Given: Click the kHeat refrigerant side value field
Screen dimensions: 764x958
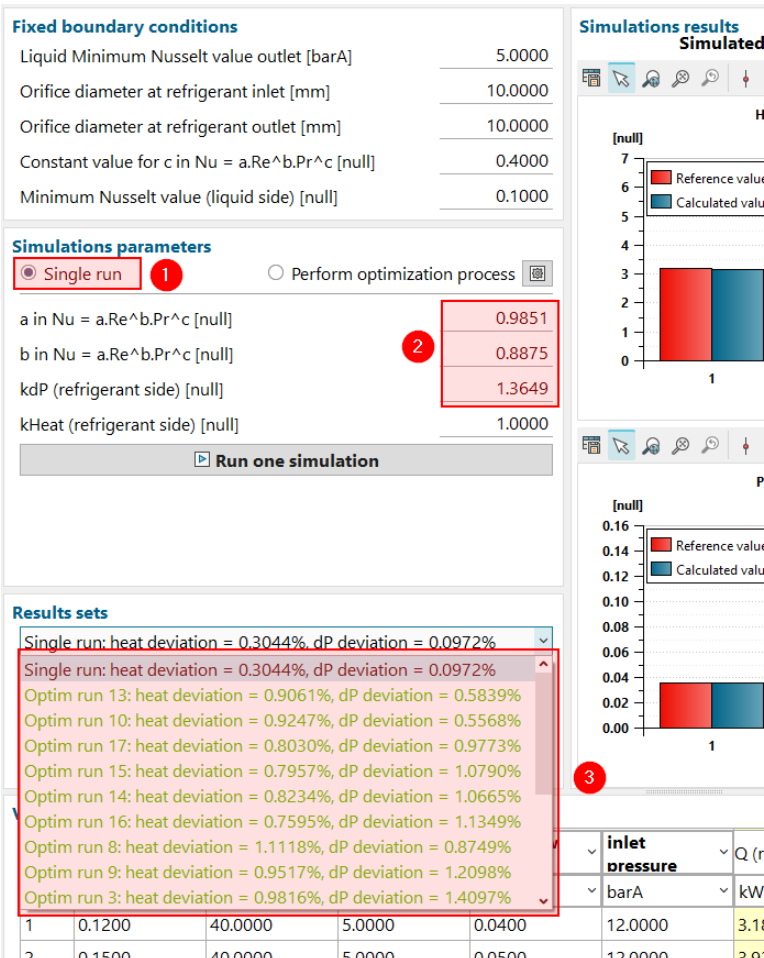Looking at the screenshot, I should pos(497,424).
